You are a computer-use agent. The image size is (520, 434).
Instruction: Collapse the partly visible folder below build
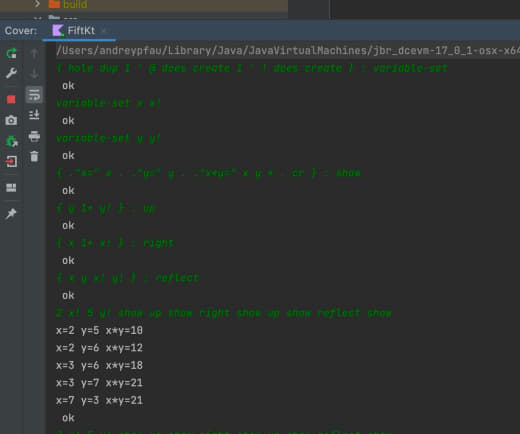tap(37, 18)
